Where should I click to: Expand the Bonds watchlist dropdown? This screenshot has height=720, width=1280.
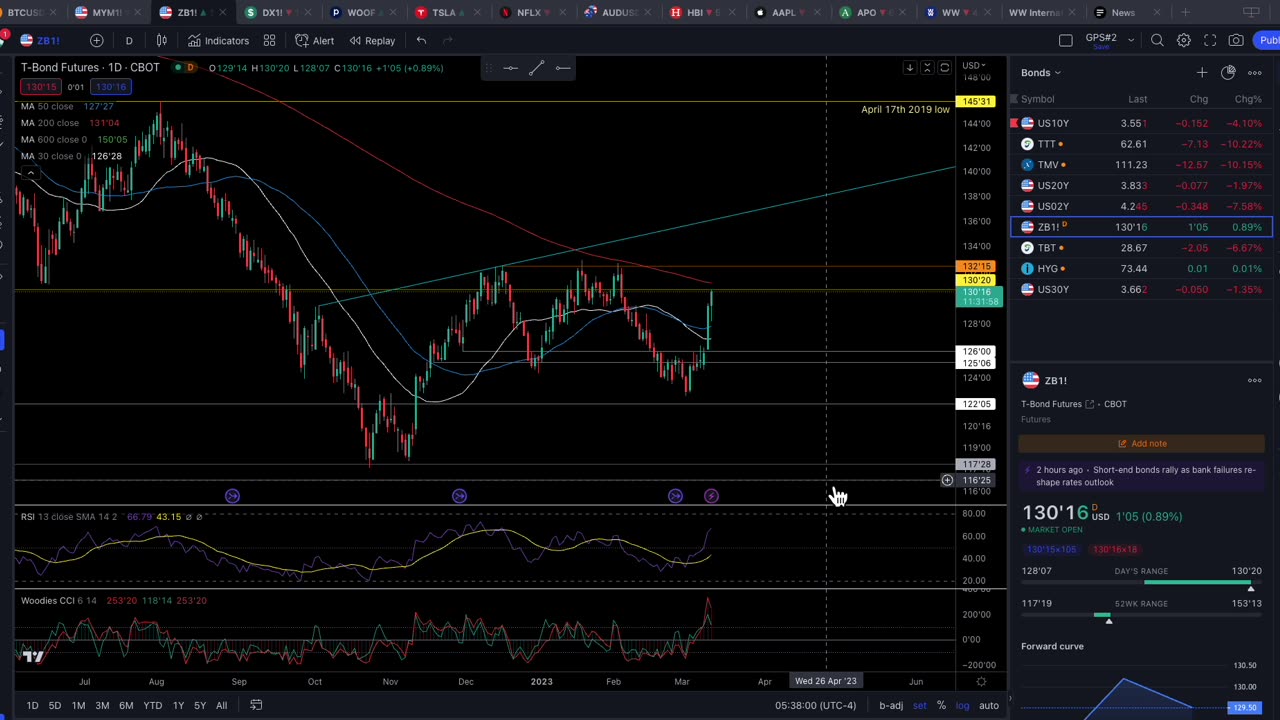click(1041, 72)
